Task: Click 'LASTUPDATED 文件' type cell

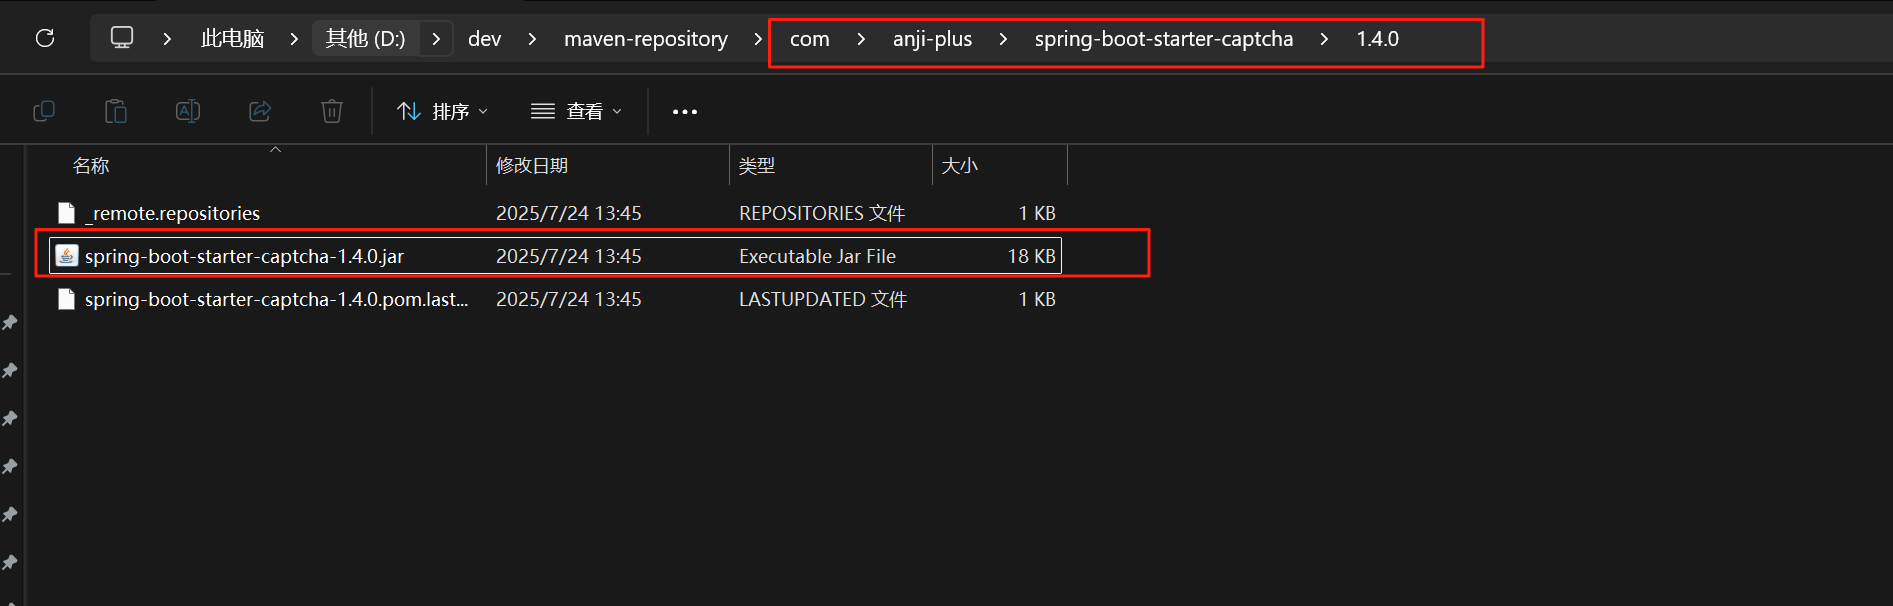Action: [x=823, y=299]
